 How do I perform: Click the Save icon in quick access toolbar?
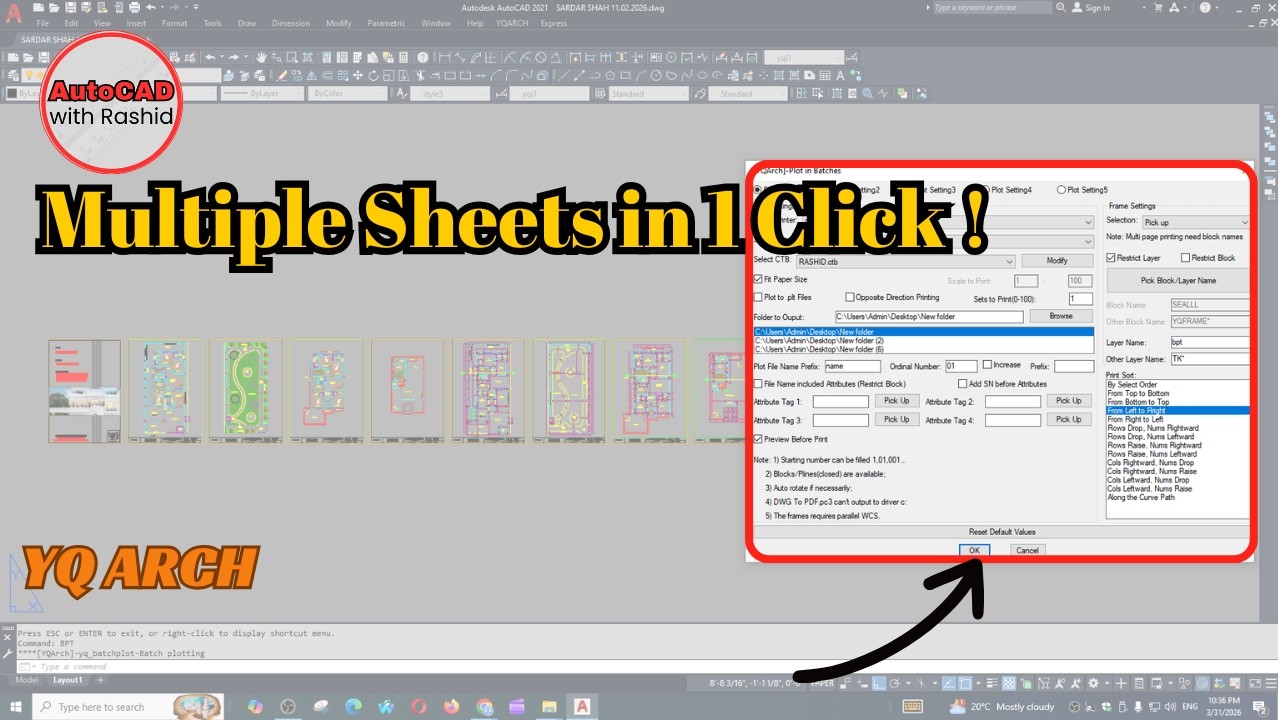point(71,8)
